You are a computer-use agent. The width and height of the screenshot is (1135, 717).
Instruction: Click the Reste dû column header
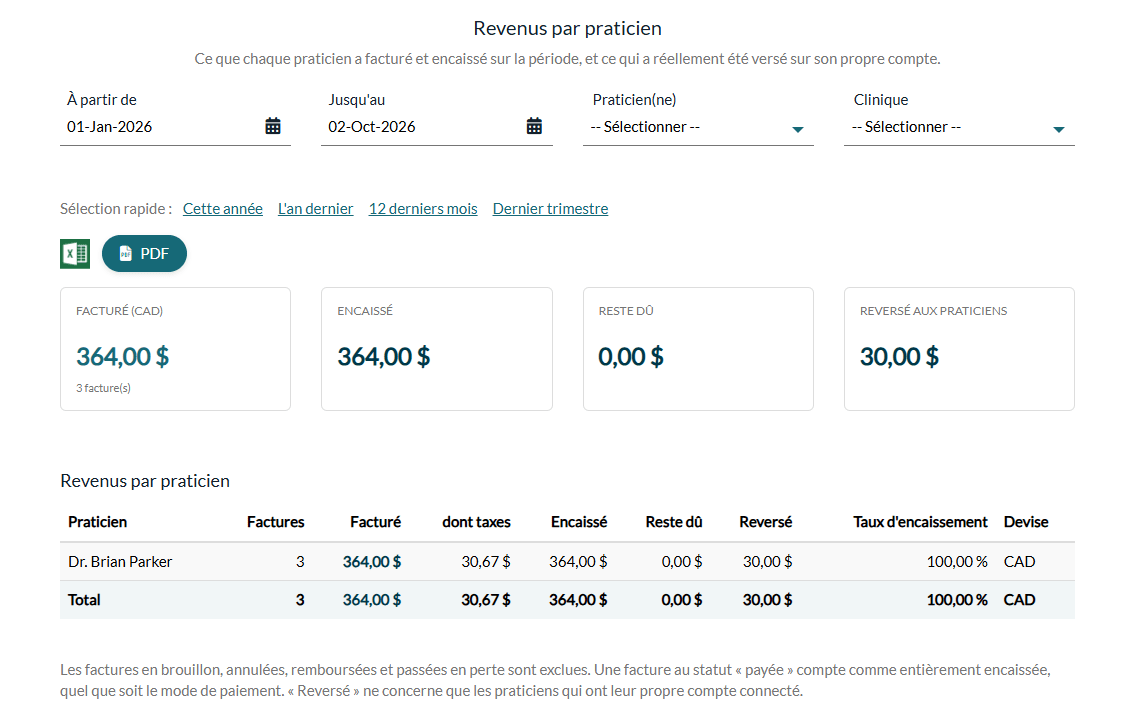(674, 522)
